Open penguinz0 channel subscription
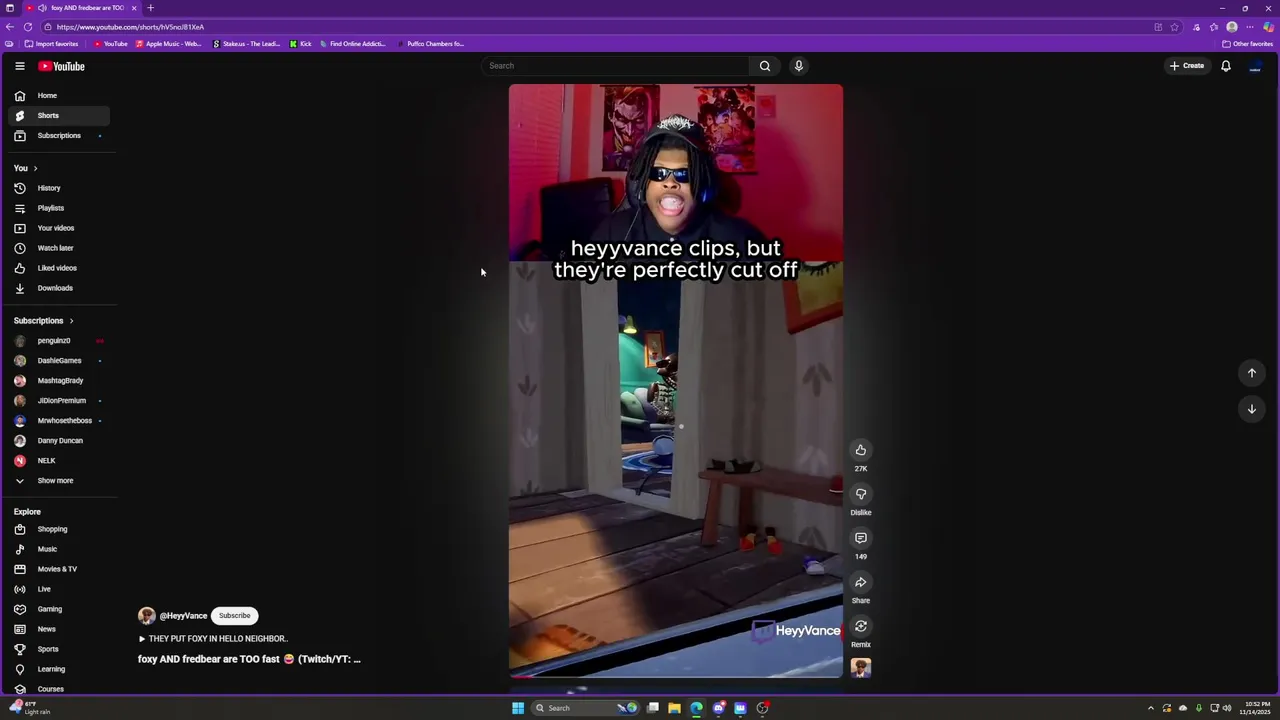Viewport: 1280px width, 720px height. pyautogui.click(x=60, y=341)
